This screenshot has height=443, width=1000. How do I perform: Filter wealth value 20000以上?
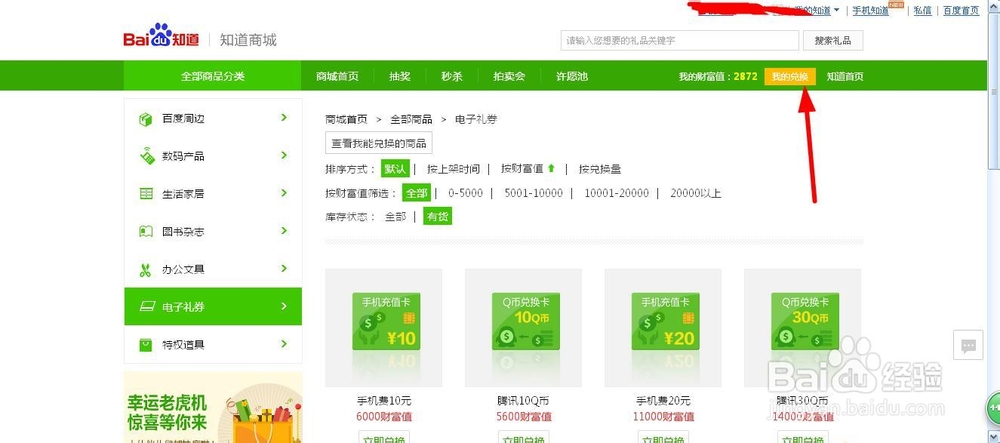696,192
